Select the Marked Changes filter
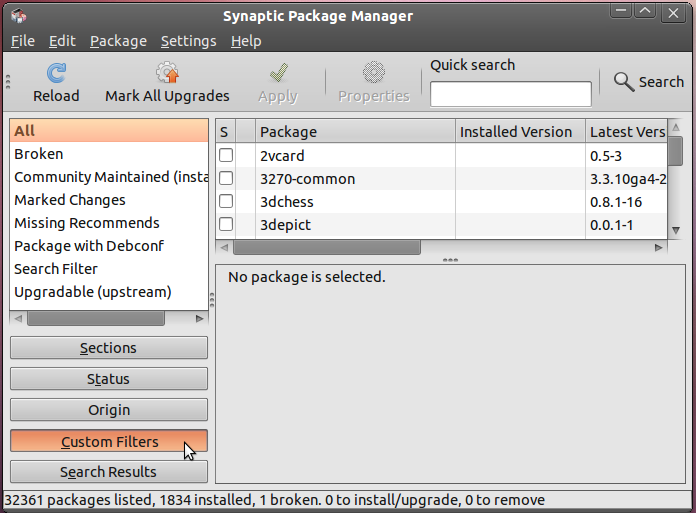The height and width of the screenshot is (513, 696). (x=109, y=200)
